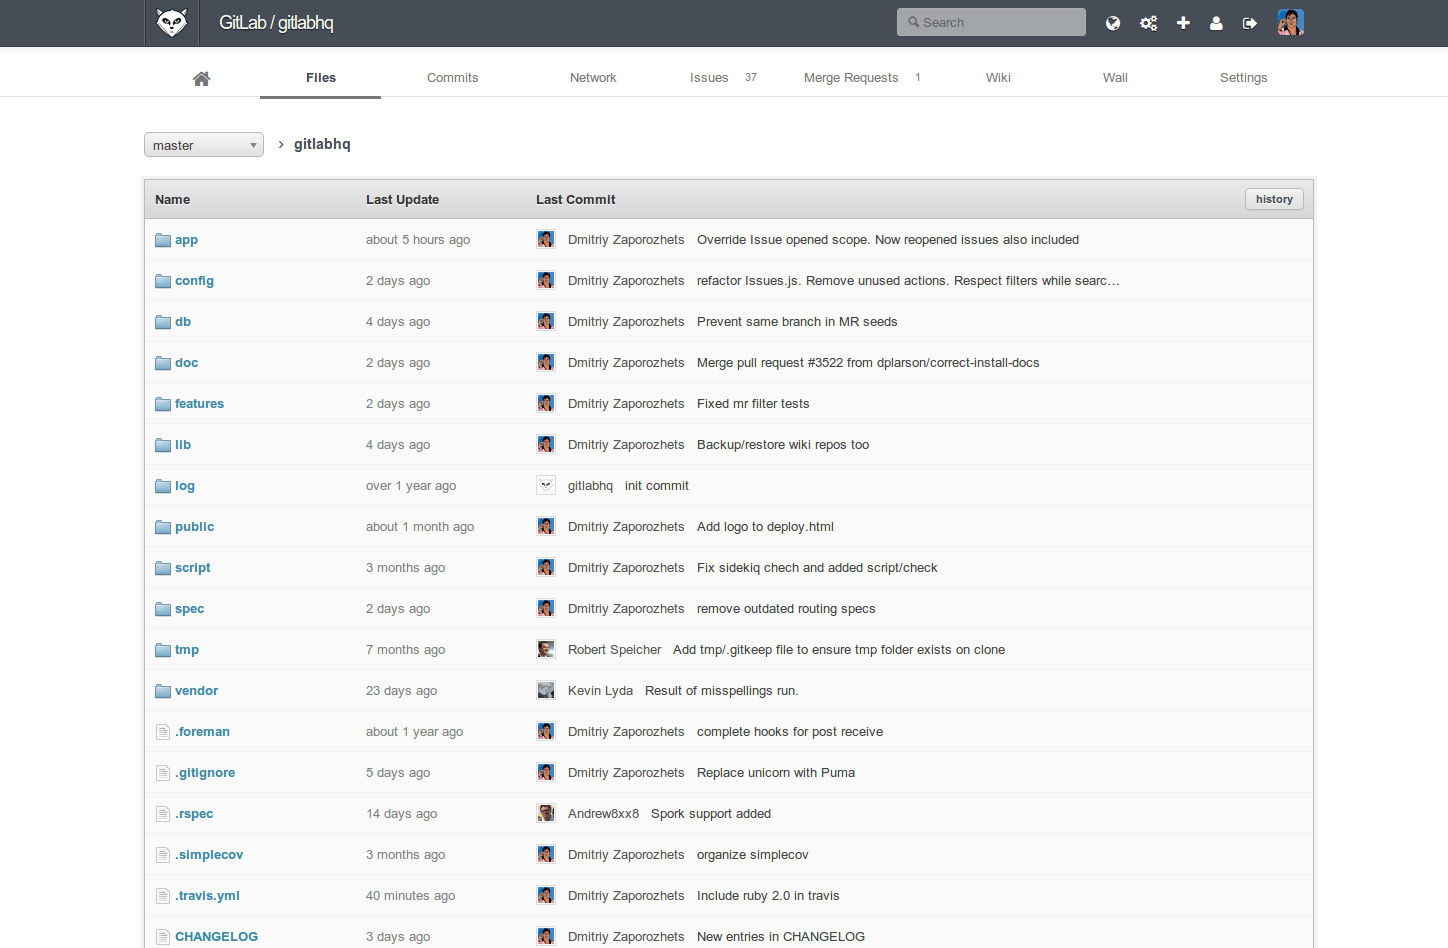Open the CHANGELOG file link
The height and width of the screenshot is (948, 1448).
point(216,936)
